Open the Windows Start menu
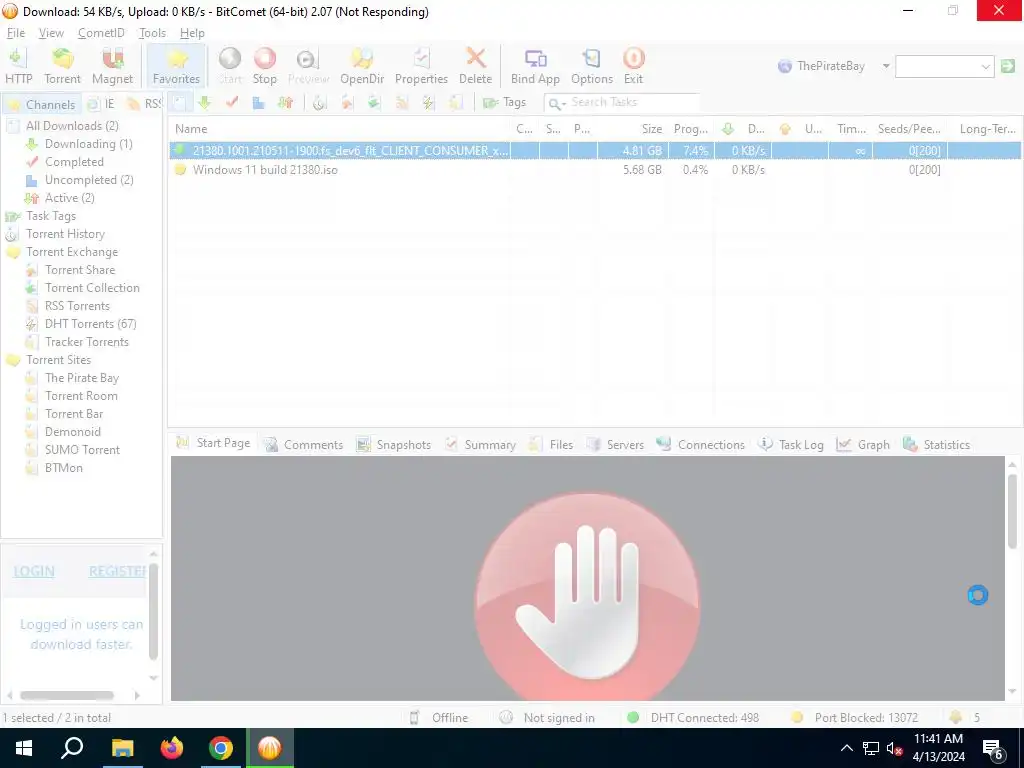The width and height of the screenshot is (1024, 768). pyautogui.click(x=24, y=748)
